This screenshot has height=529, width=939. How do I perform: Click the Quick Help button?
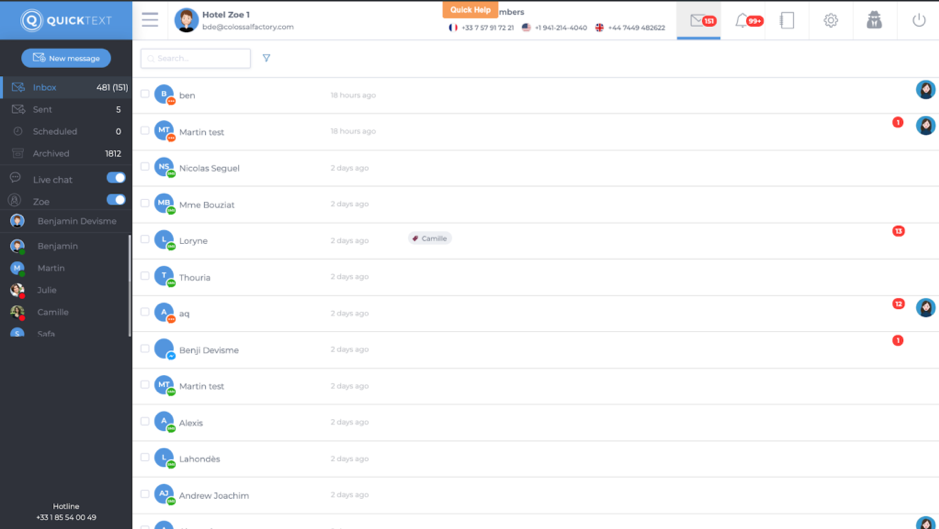coord(470,10)
